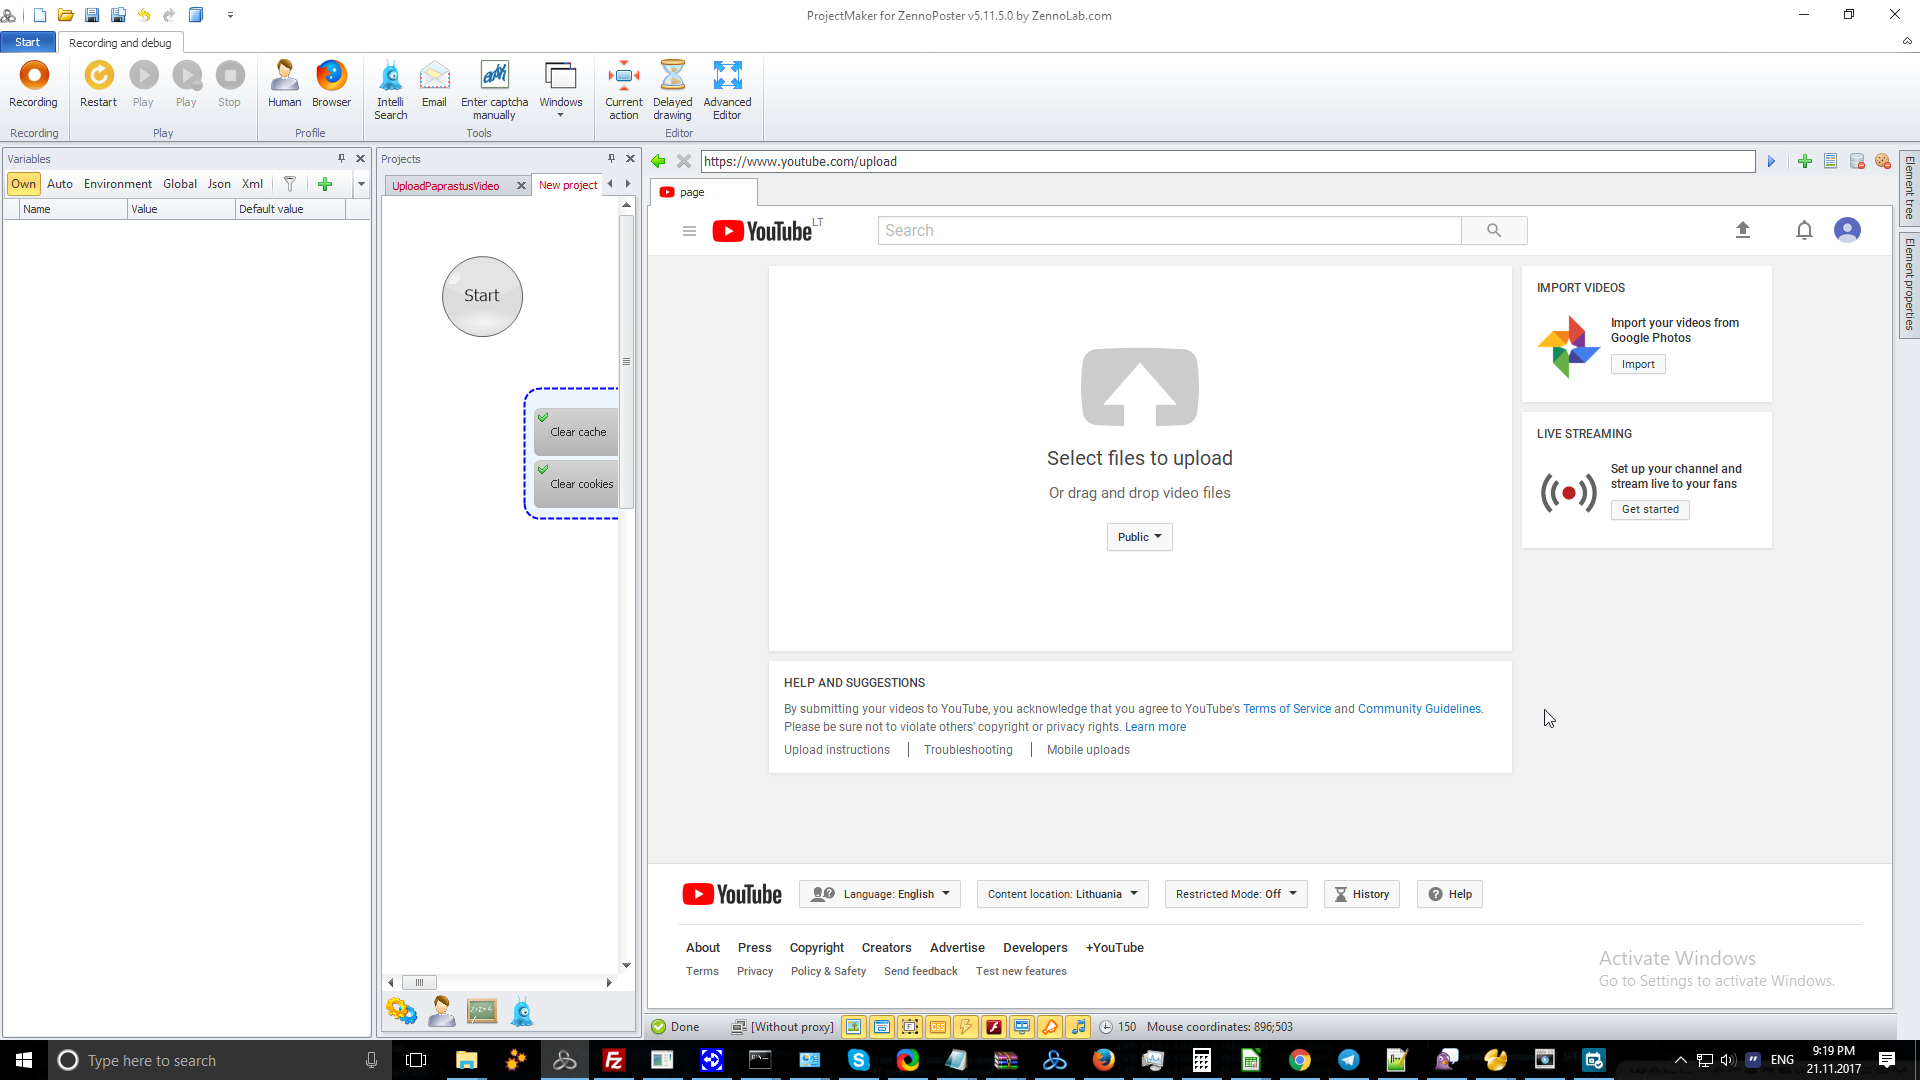
Task: Switch to the UploadPaprastusVideo project tab
Action: pyautogui.click(x=445, y=186)
